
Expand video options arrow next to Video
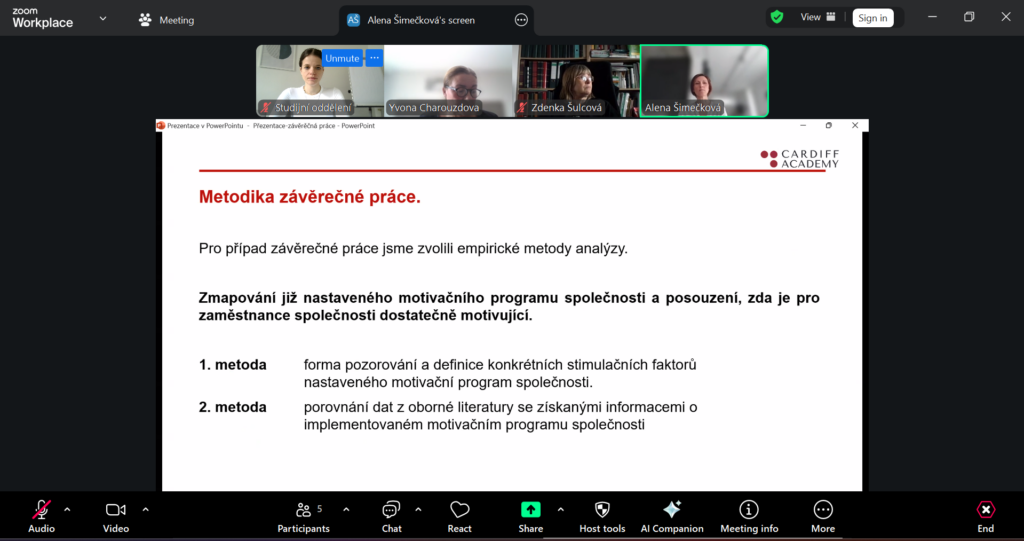click(146, 510)
